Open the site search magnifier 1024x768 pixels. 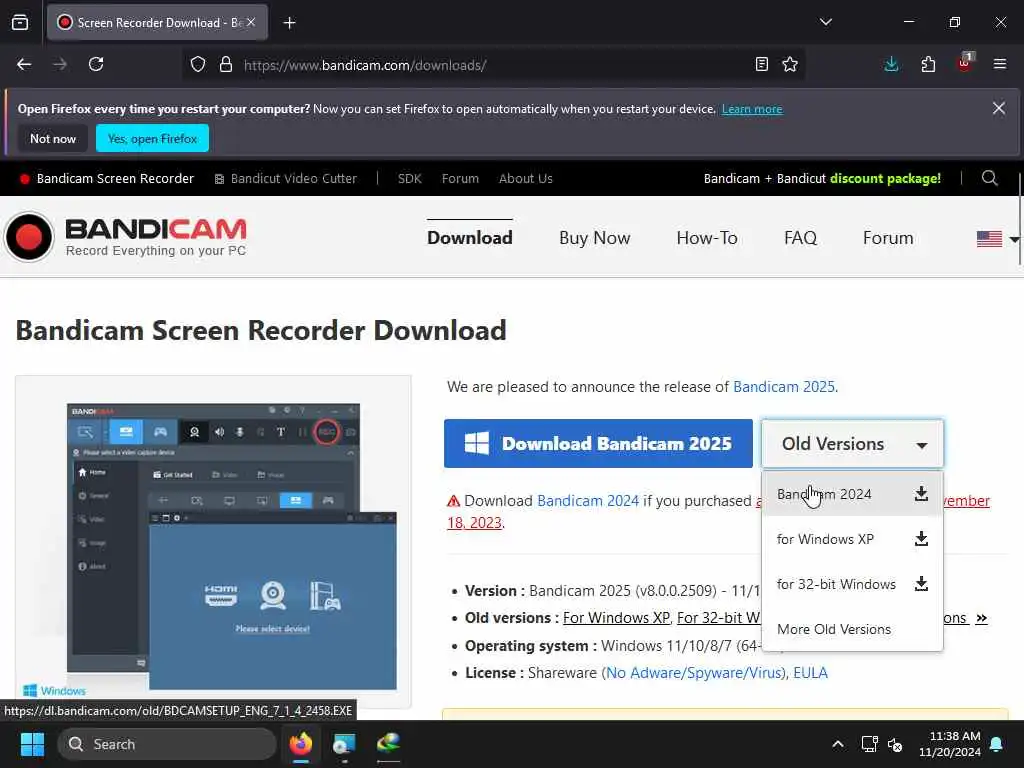[x=989, y=178]
